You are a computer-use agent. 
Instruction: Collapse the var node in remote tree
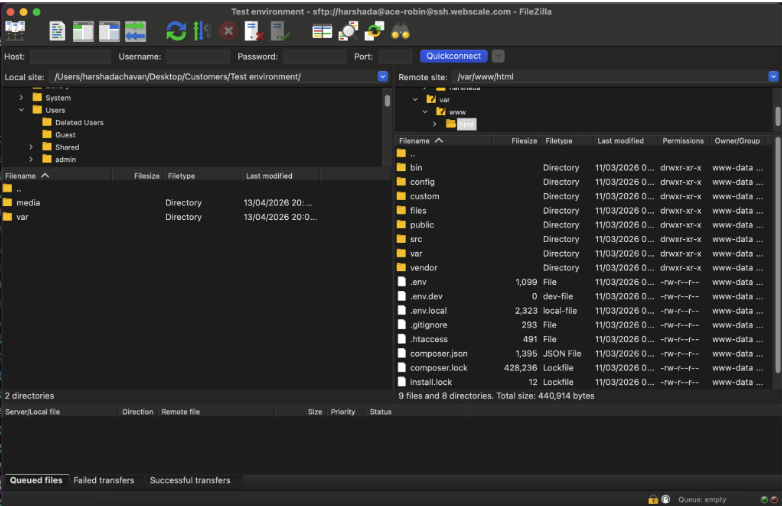(415, 100)
